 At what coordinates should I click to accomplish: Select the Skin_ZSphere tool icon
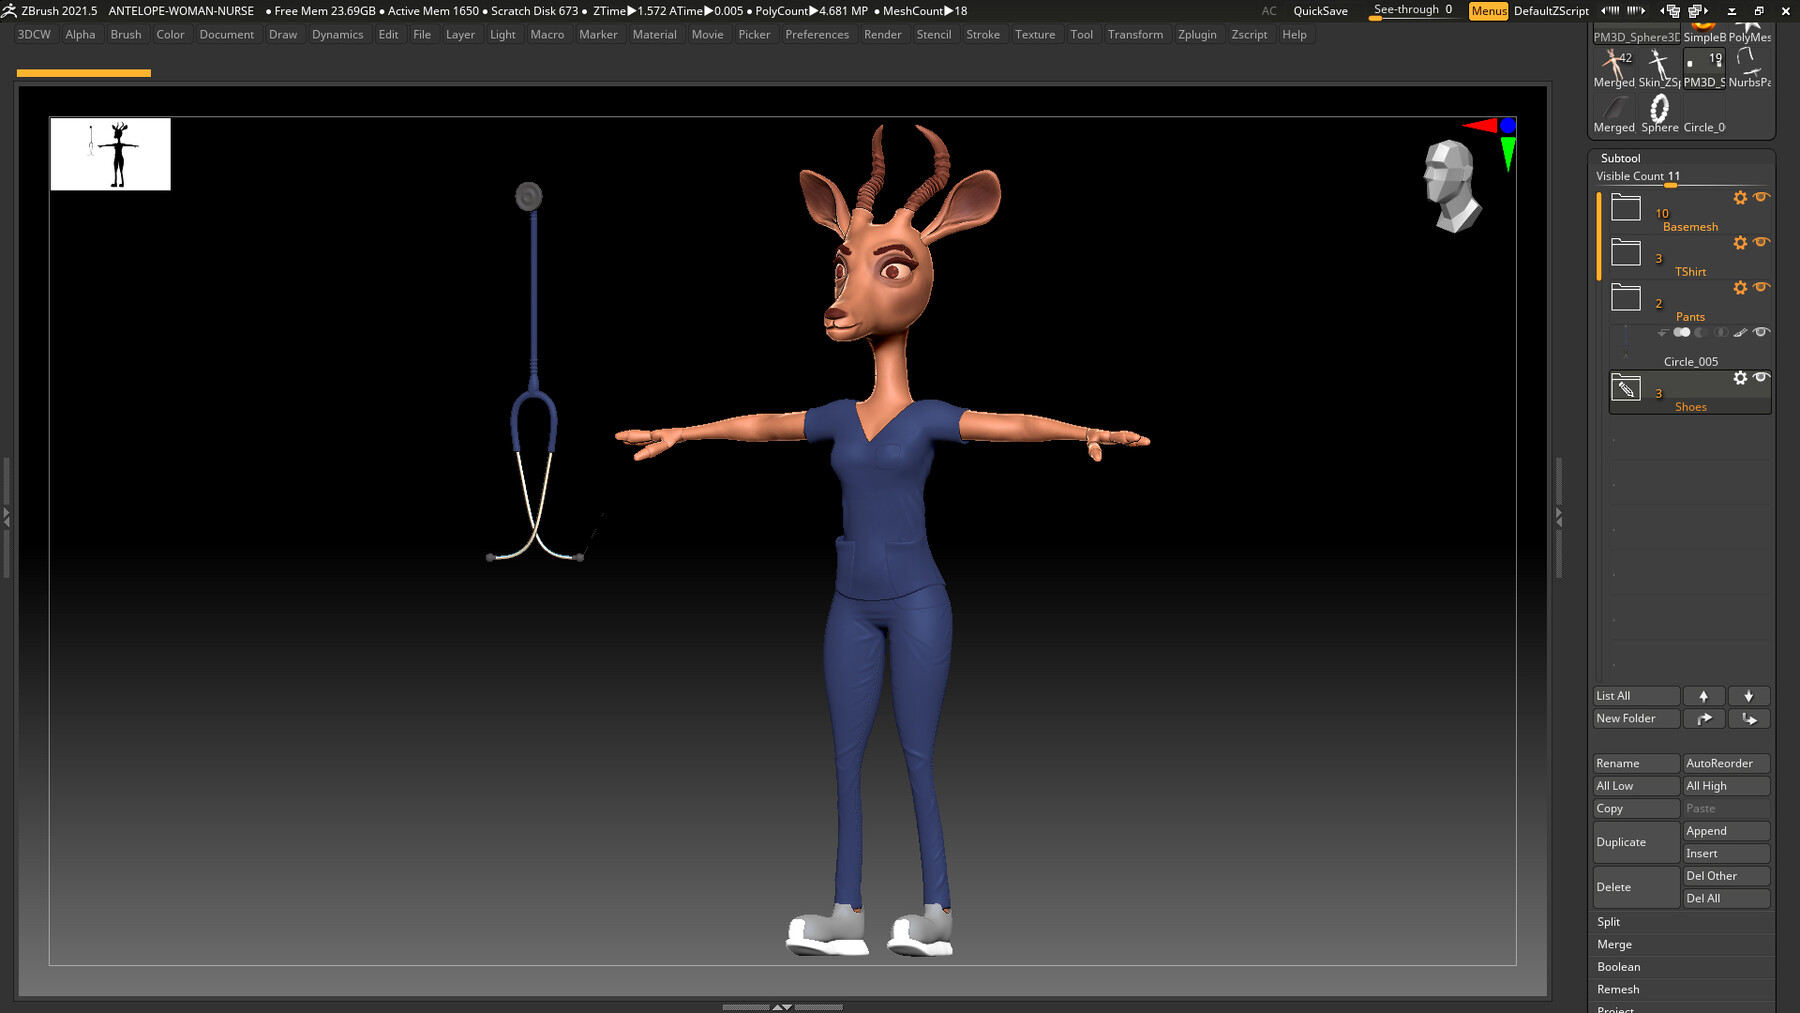pyautogui.click(x=1659, y=69)
